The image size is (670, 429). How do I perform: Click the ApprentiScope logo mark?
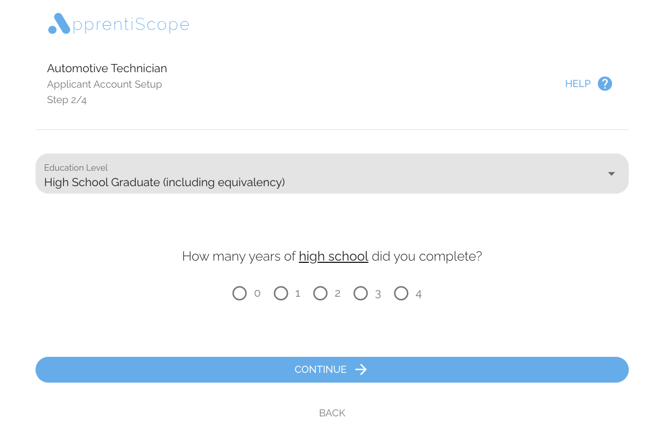59,24
